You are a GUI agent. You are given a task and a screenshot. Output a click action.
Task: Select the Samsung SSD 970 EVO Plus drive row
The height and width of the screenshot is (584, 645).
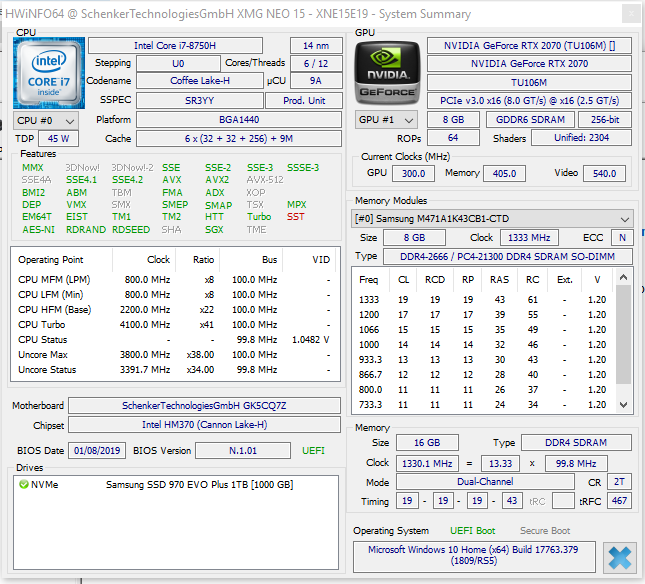point(176,485)
